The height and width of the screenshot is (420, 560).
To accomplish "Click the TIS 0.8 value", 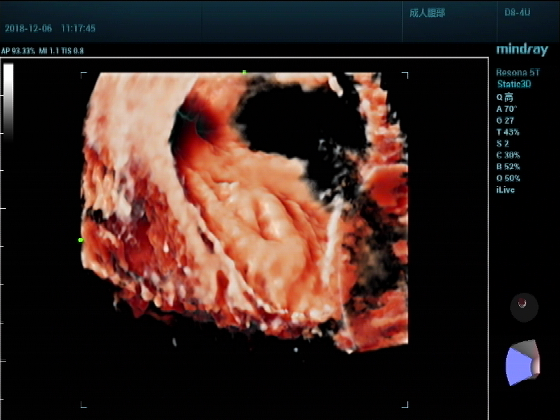I will tap(72, 51).
